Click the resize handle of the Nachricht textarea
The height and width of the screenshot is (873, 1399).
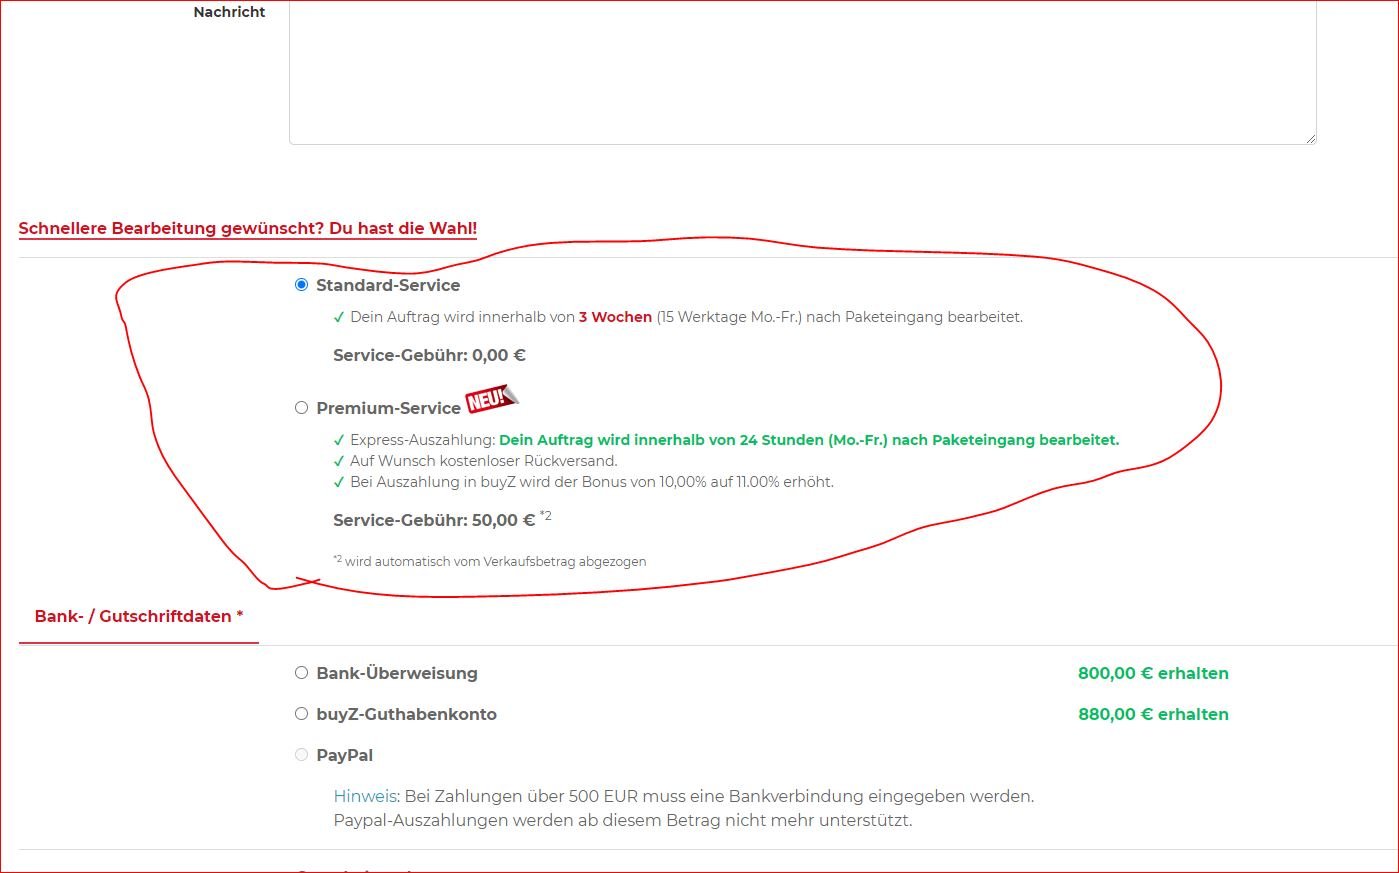click(x=1309, y=137)
